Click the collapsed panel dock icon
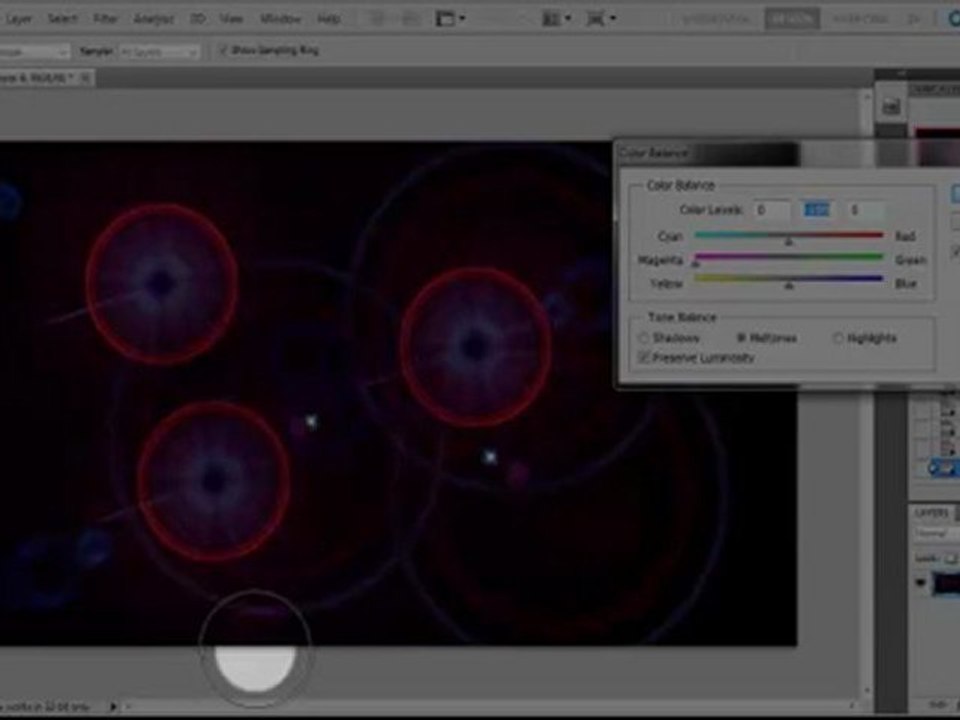Screen dimensions: 960x720 tap(891, 107)
